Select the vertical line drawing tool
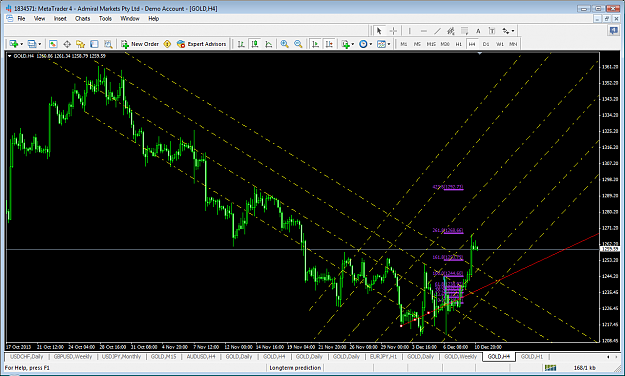The image size is (625, 376). [x=409, y=31]
